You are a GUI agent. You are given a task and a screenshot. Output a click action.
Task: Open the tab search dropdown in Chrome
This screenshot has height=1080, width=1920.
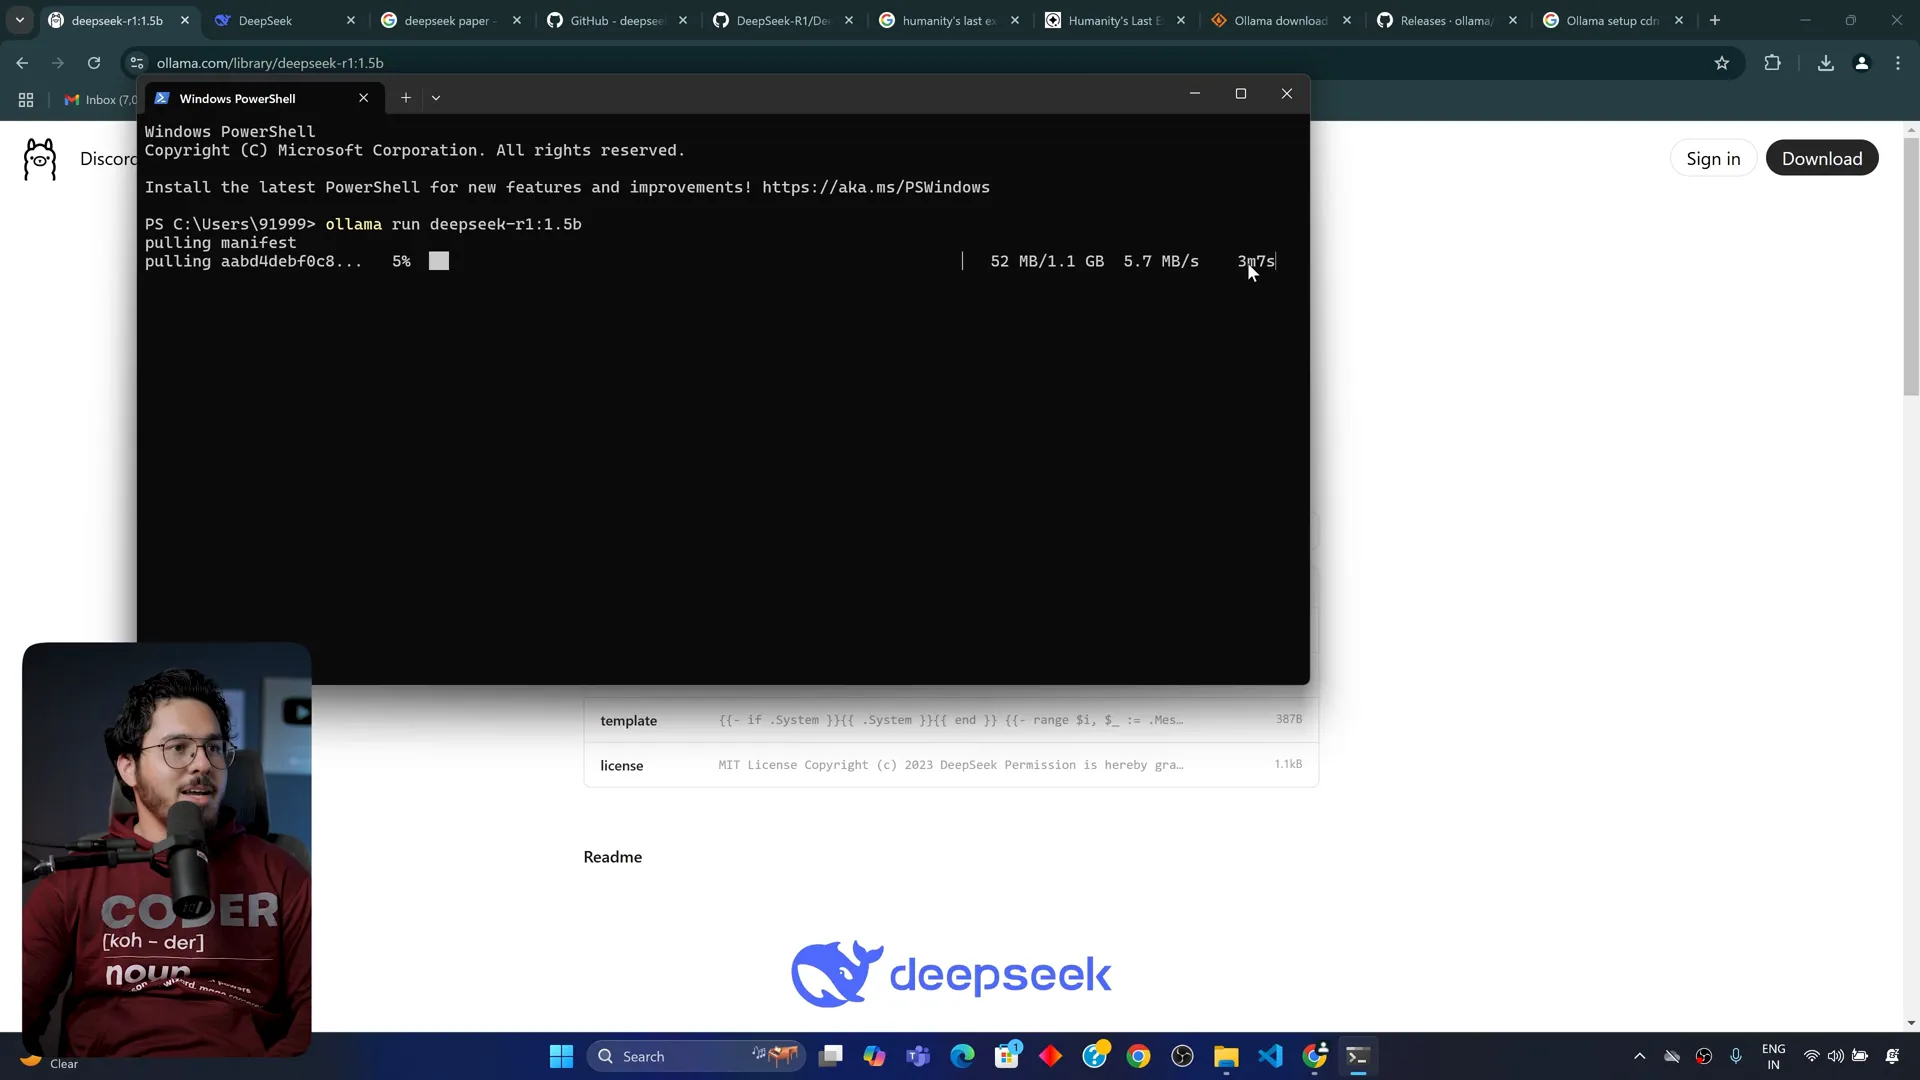tap(19, 20)
